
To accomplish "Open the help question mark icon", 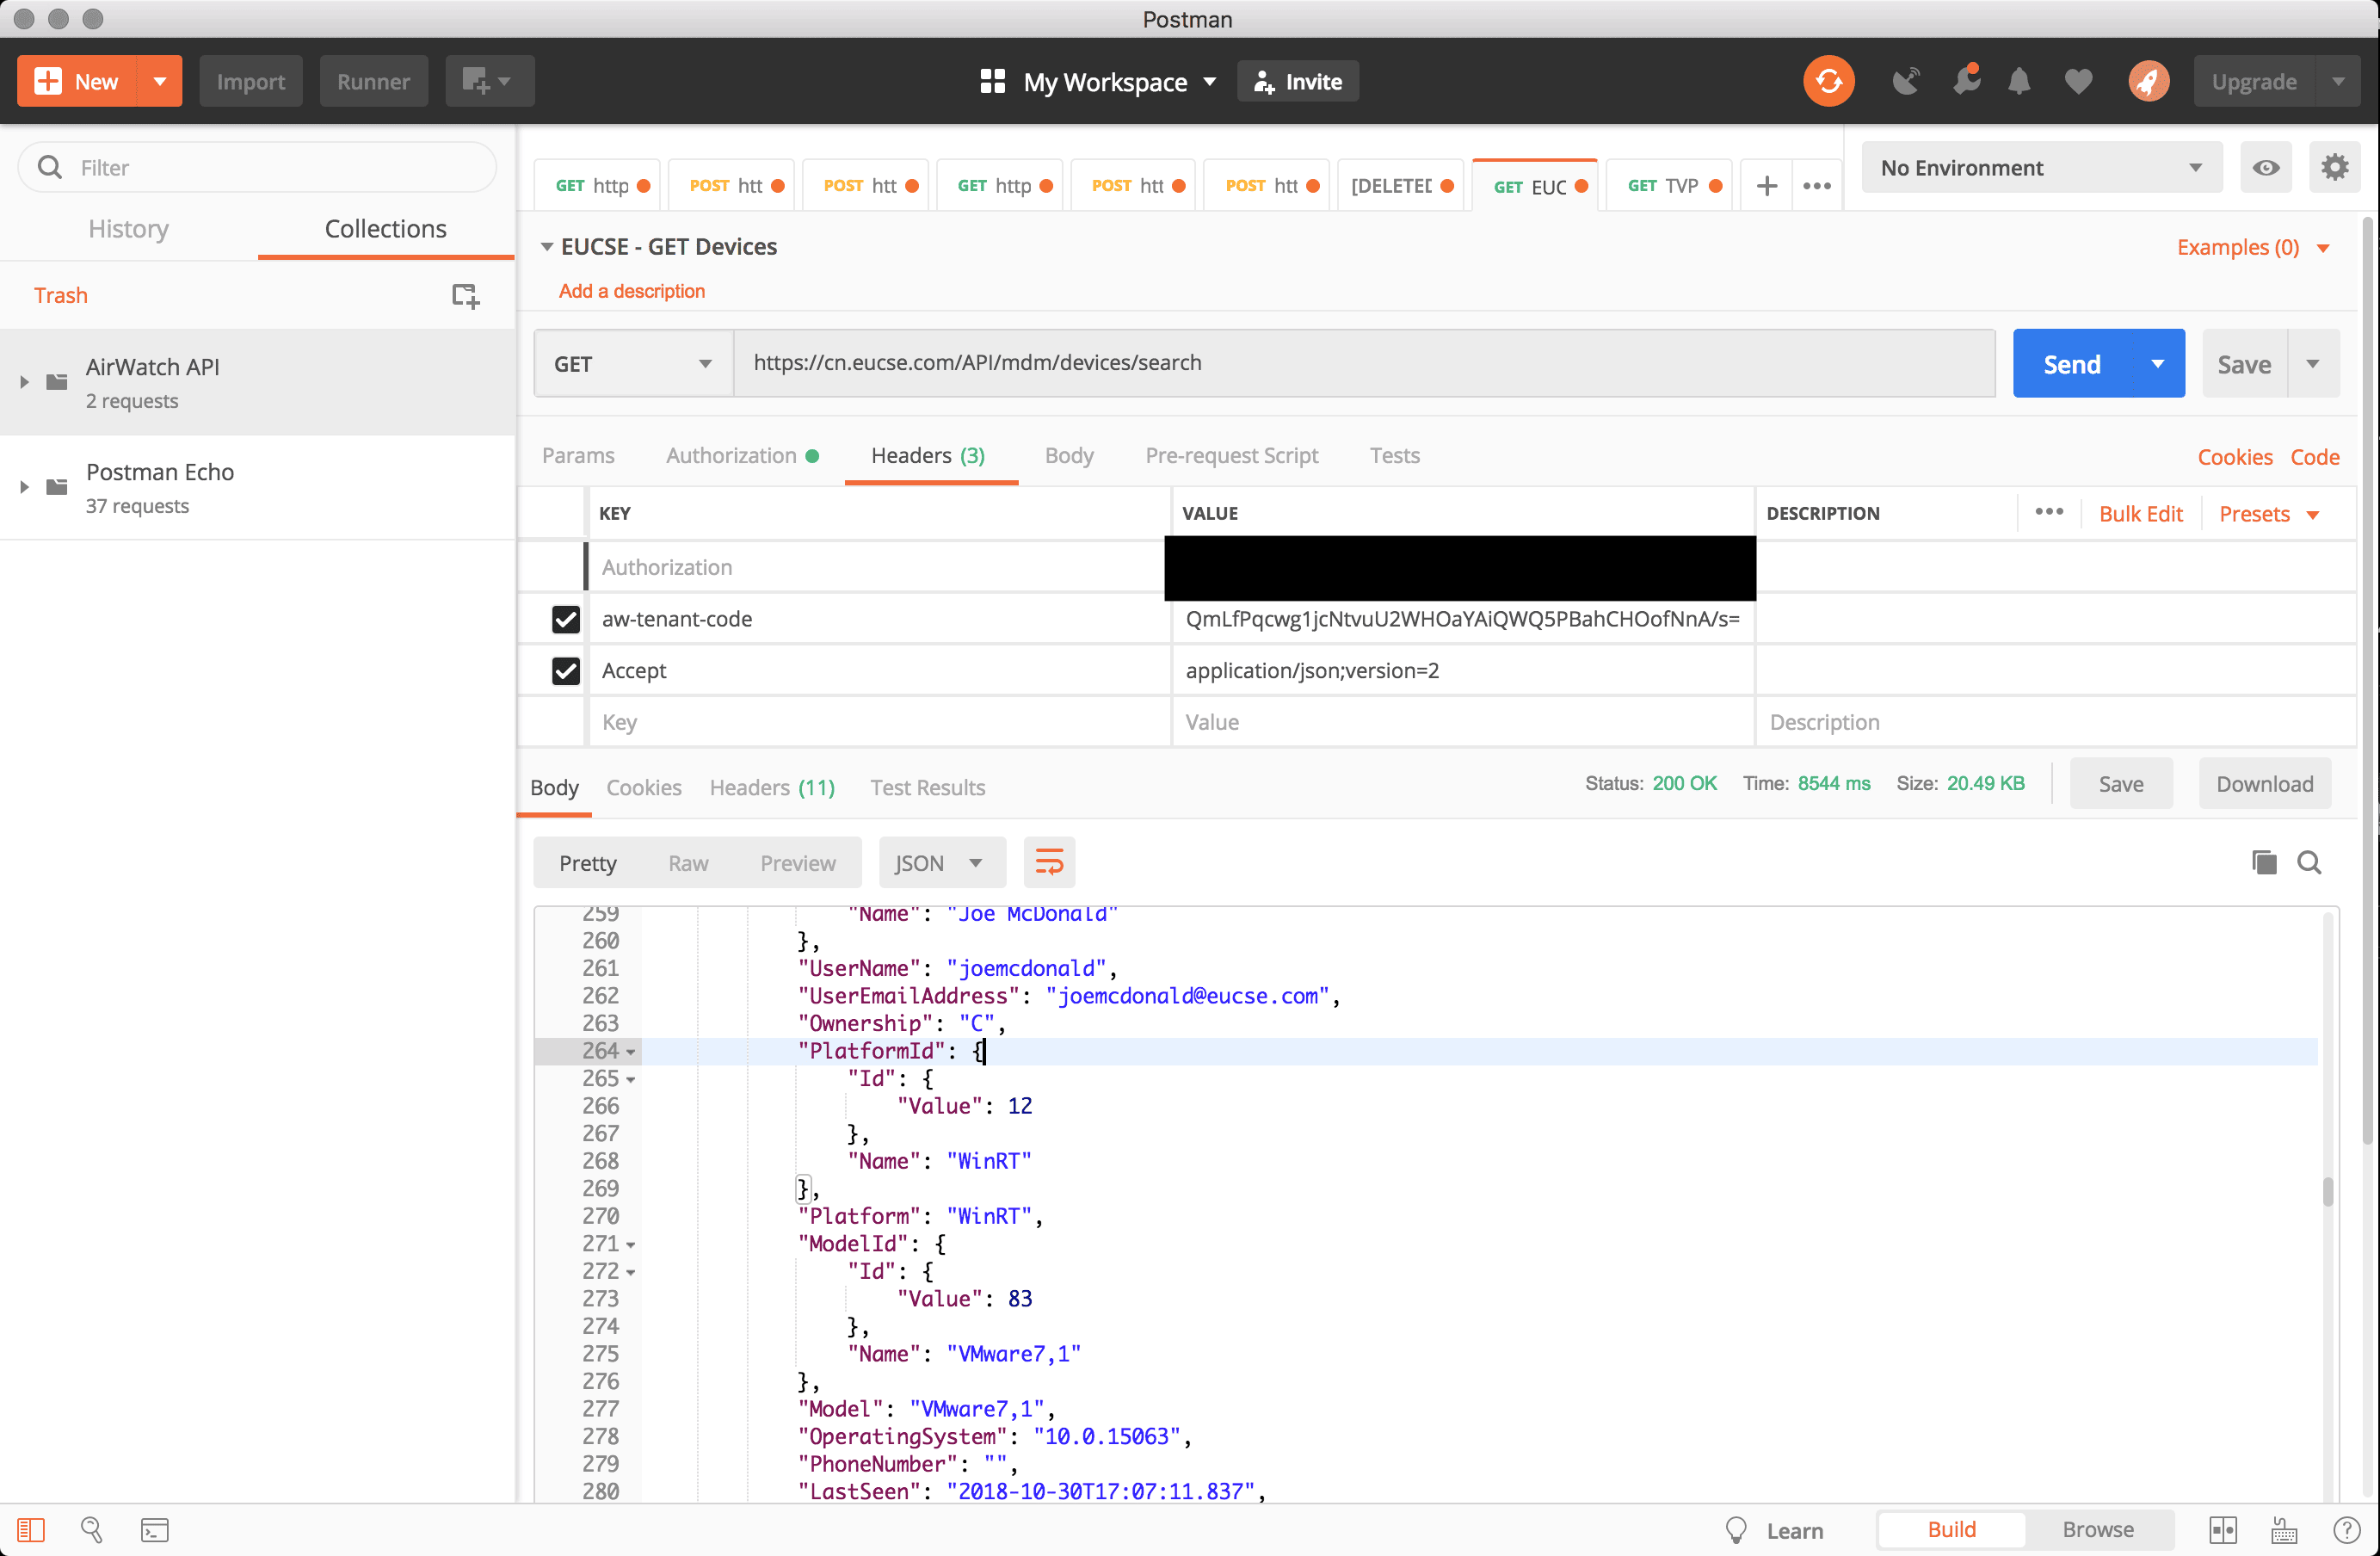I will click(2346, 1530).
